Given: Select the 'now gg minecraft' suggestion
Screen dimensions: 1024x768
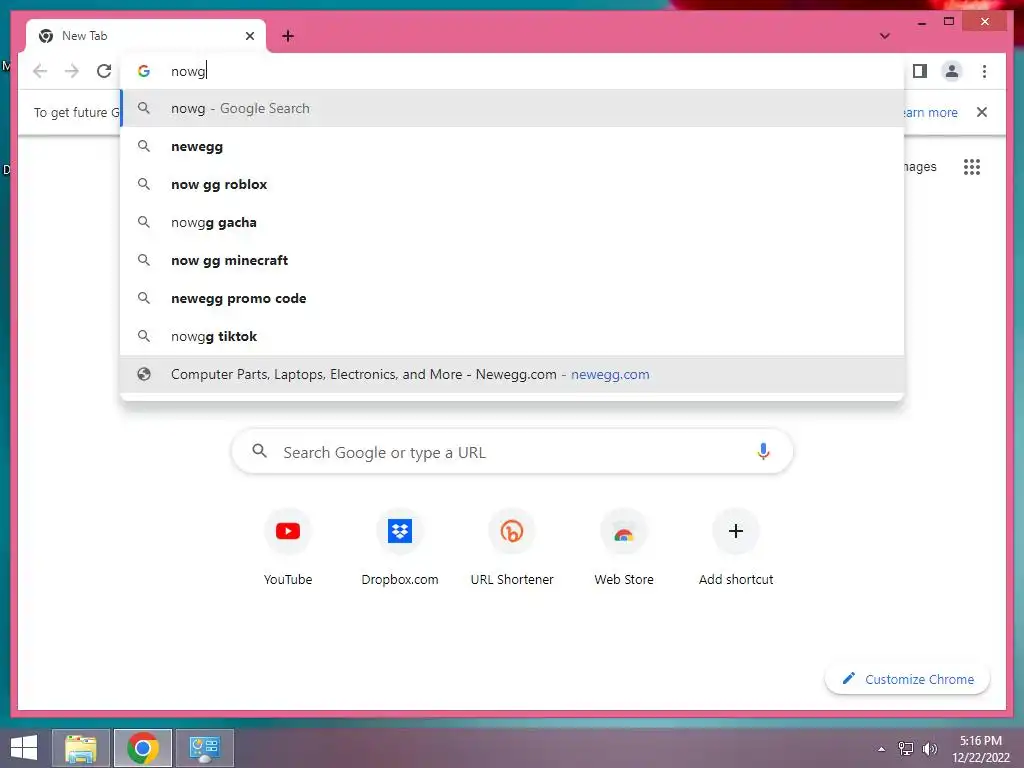Looking at the screenshot, I should [513, 260].
